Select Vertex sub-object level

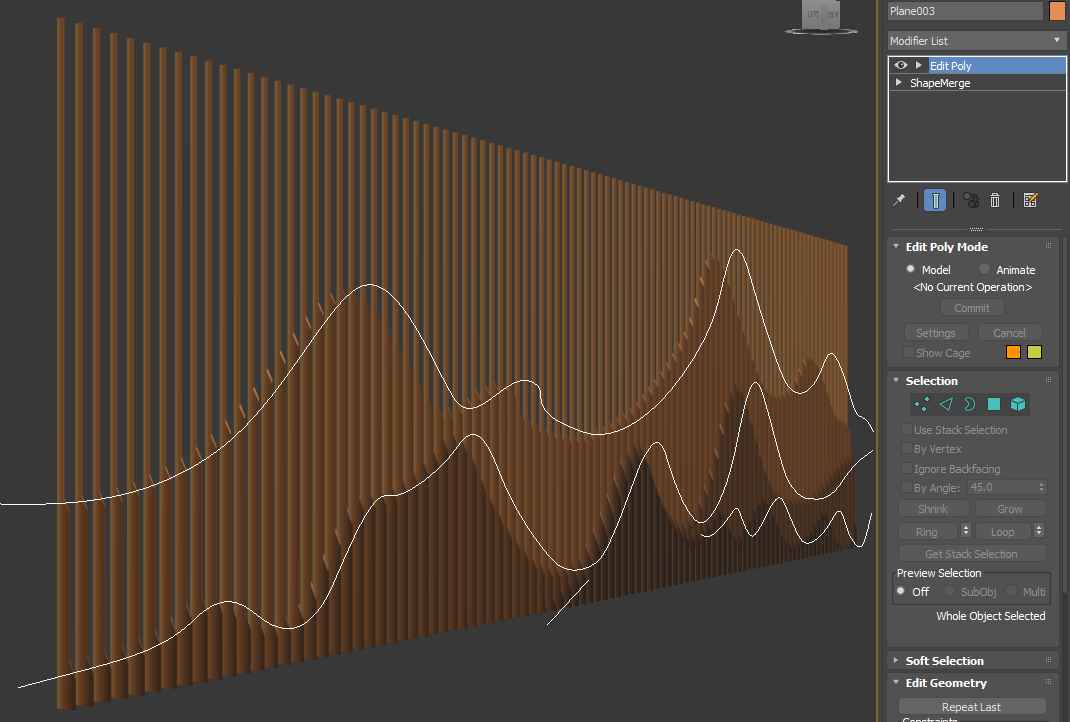pos(921,405)
